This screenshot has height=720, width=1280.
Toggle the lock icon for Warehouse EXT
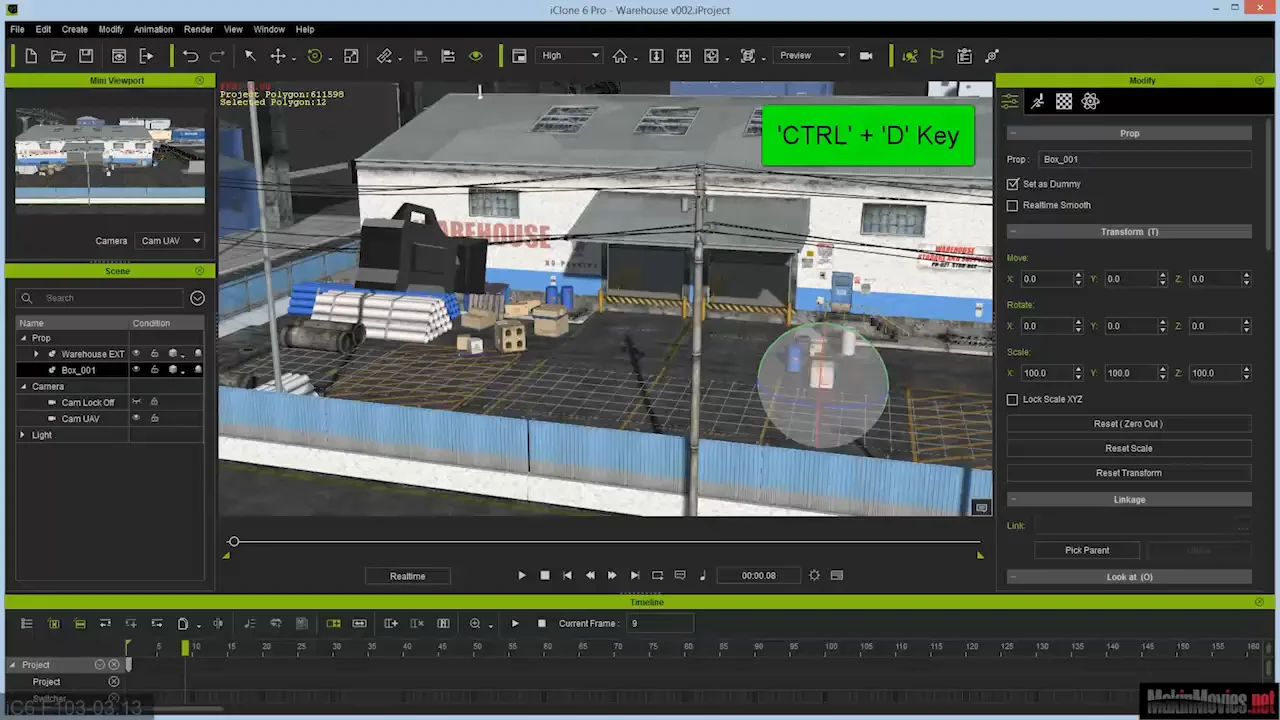(154, 354)
